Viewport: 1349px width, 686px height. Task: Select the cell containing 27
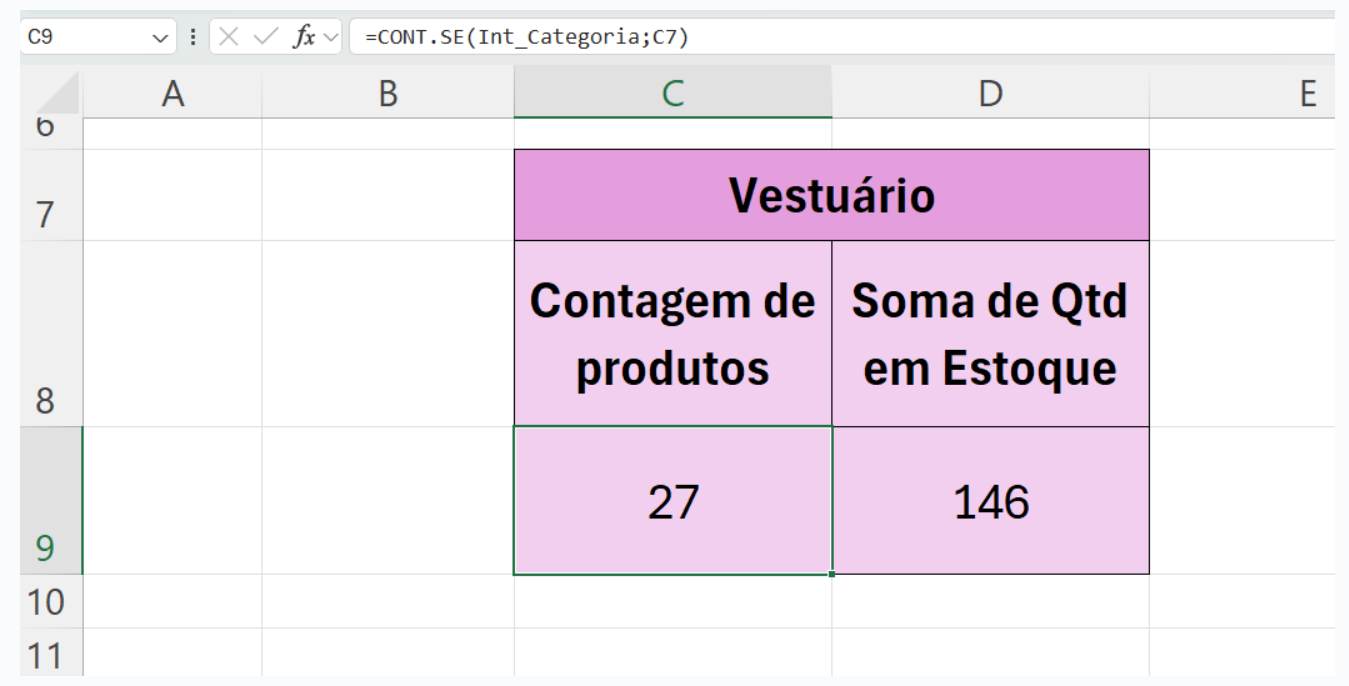click(x=672, y=498)
